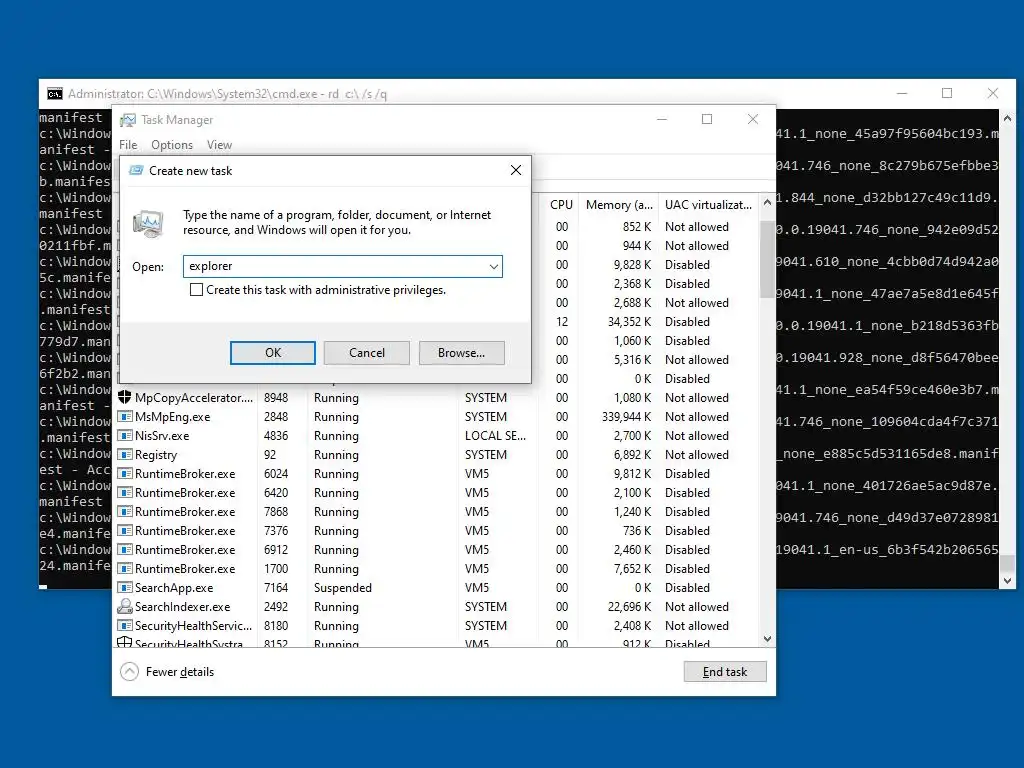Viewport: 1024px width, 768px height.
Task: Select the Registry process name
Action: coord(155,455)
